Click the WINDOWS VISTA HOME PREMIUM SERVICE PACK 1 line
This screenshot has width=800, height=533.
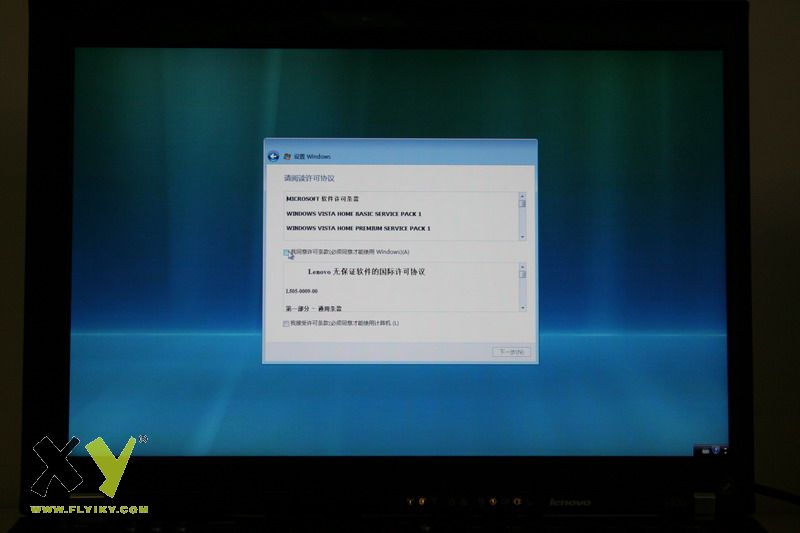(358, 229)
